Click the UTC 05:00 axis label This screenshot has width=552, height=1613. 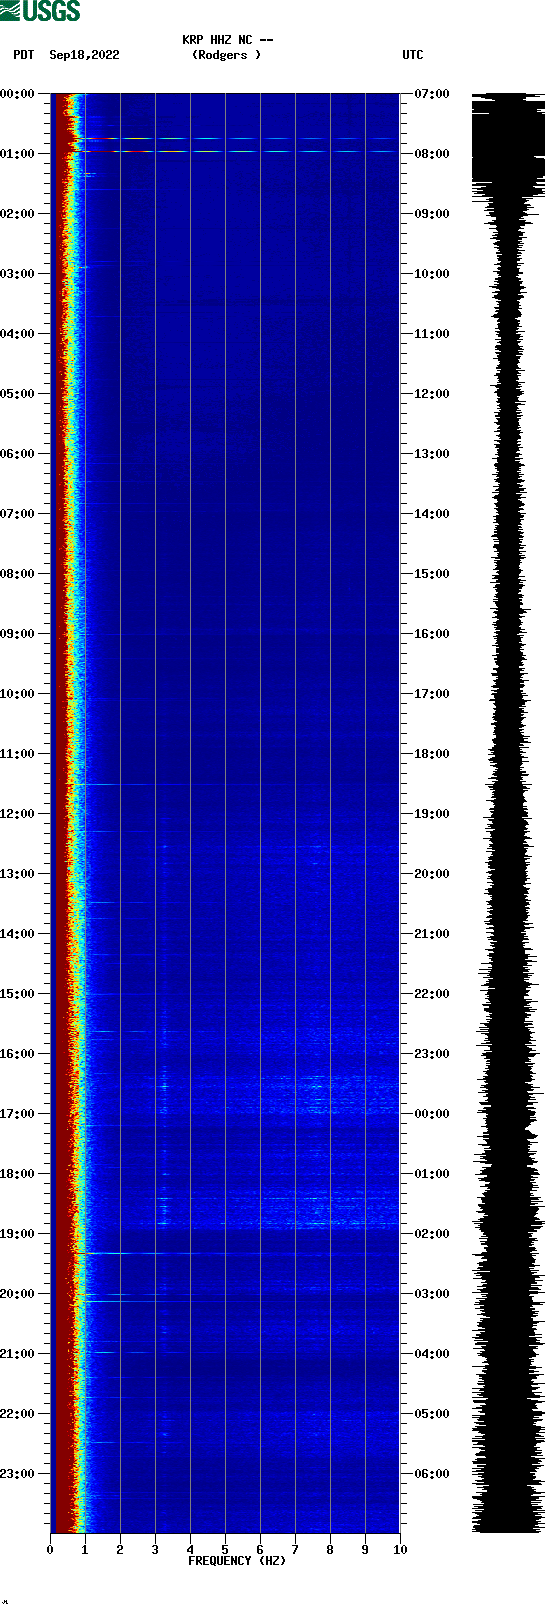pyautogui.click(x=432, y=1414)
